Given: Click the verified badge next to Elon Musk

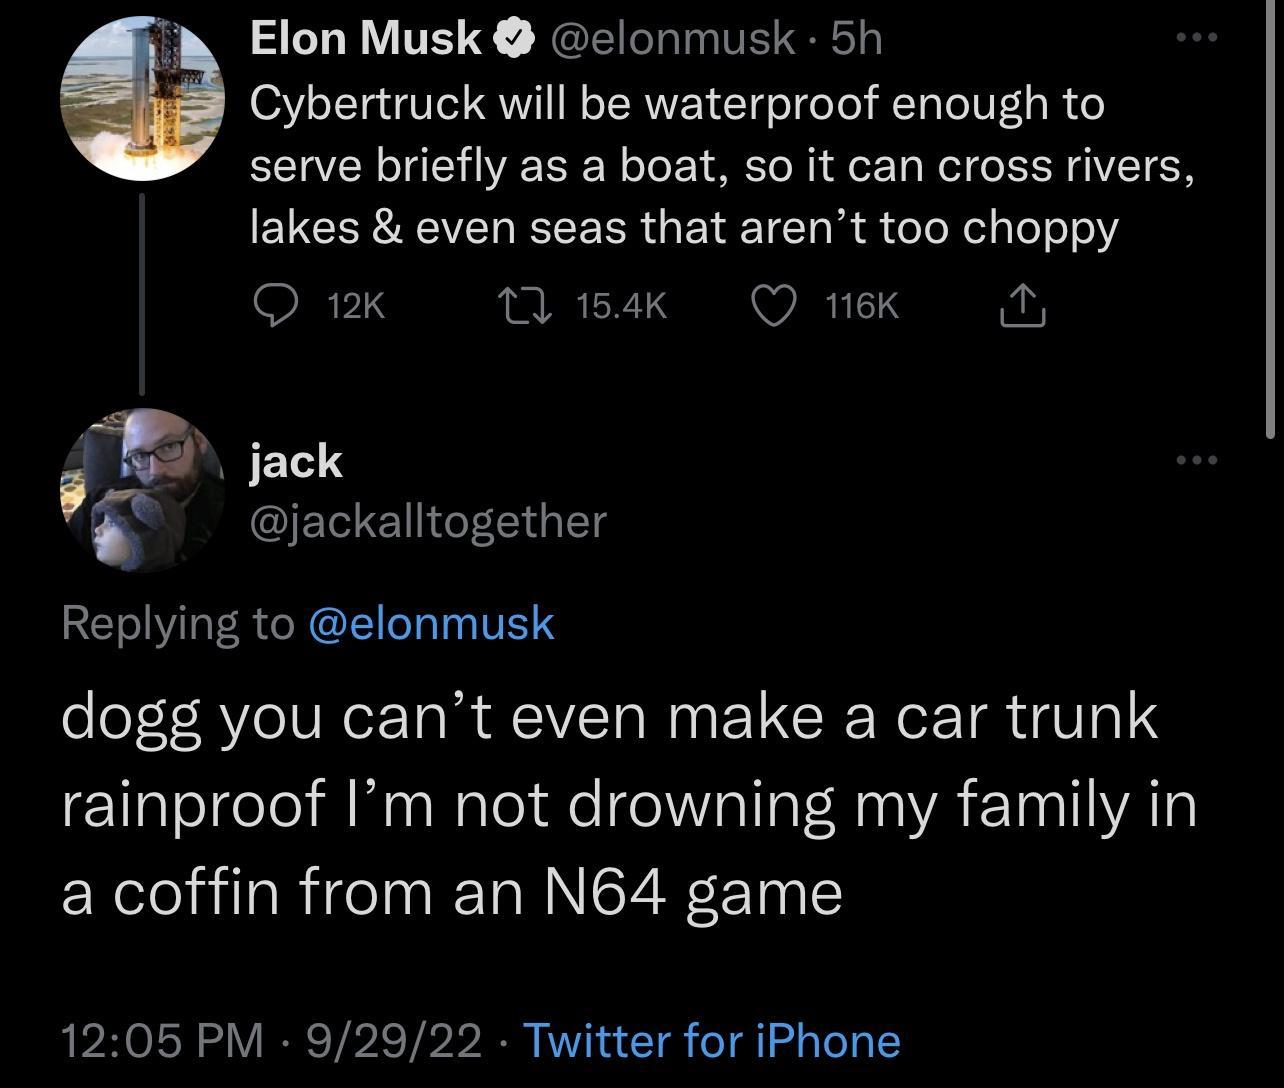Looking at the screenshot, I should point(513,38).
